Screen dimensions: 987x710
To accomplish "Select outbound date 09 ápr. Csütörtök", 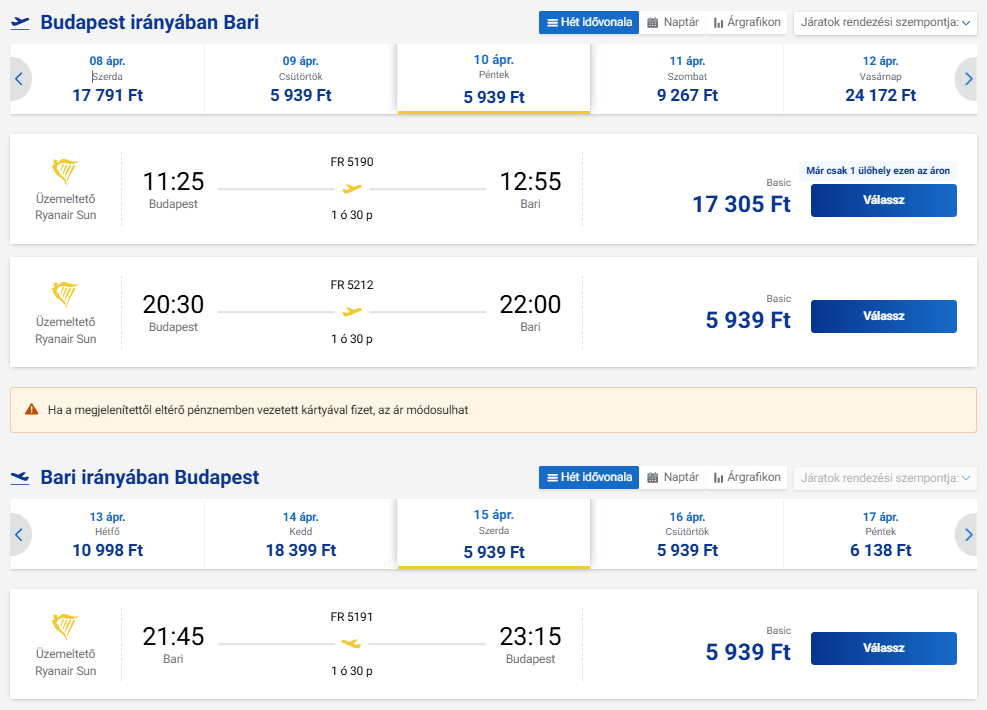I will click(301, 79).
